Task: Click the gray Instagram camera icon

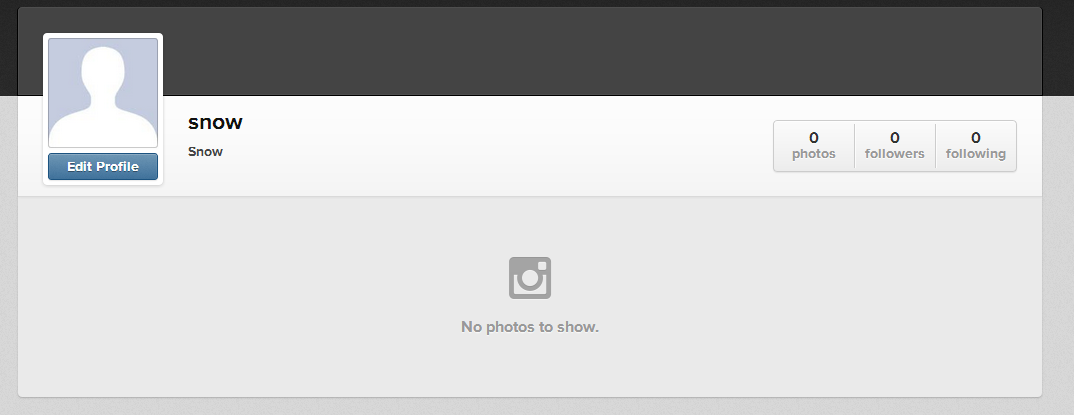Action: tap(529, 277)
